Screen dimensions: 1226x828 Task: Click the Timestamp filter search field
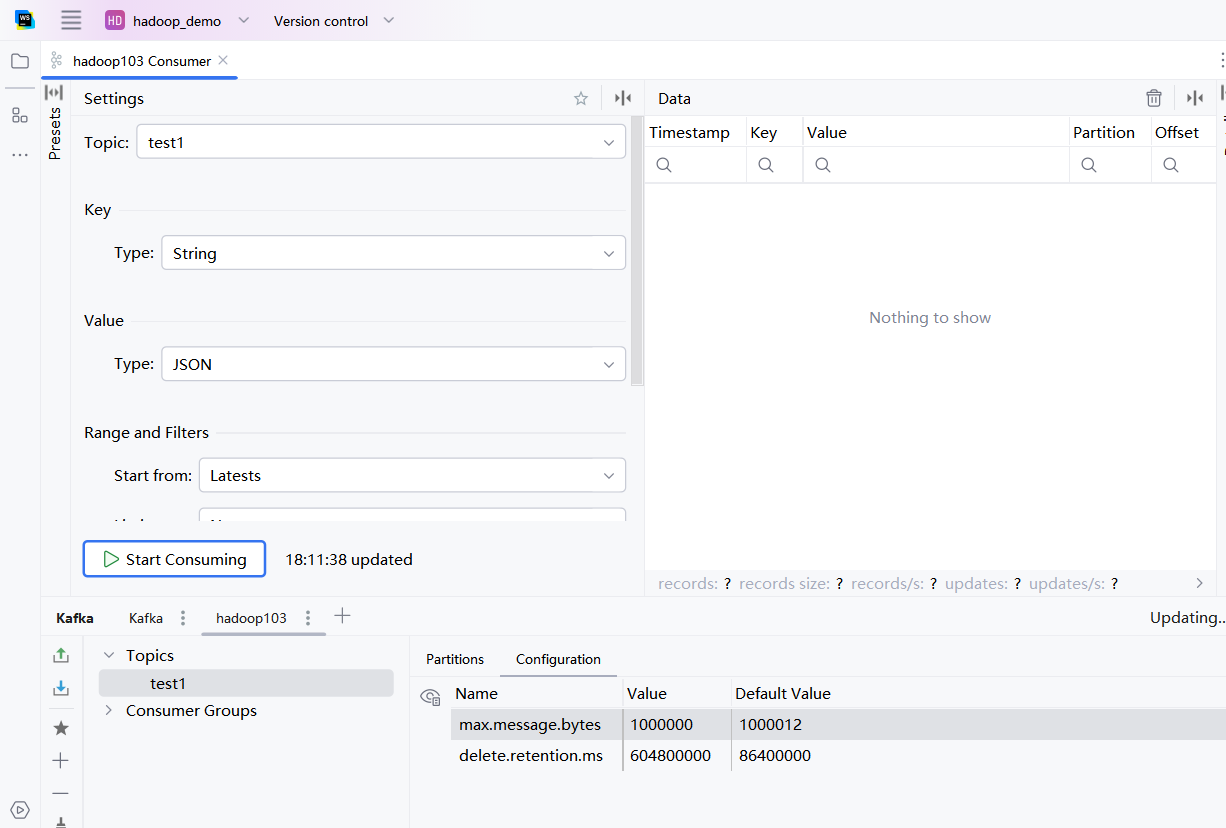click(695, 165)
